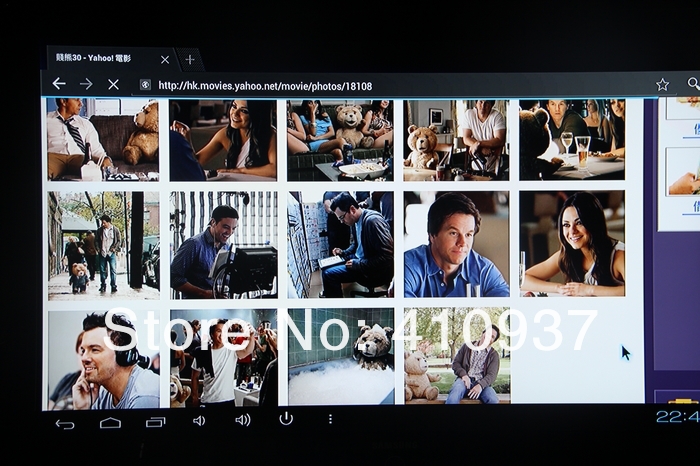
Task: Open photo of man and bear walking on street
Action: [x=104, y=245]
